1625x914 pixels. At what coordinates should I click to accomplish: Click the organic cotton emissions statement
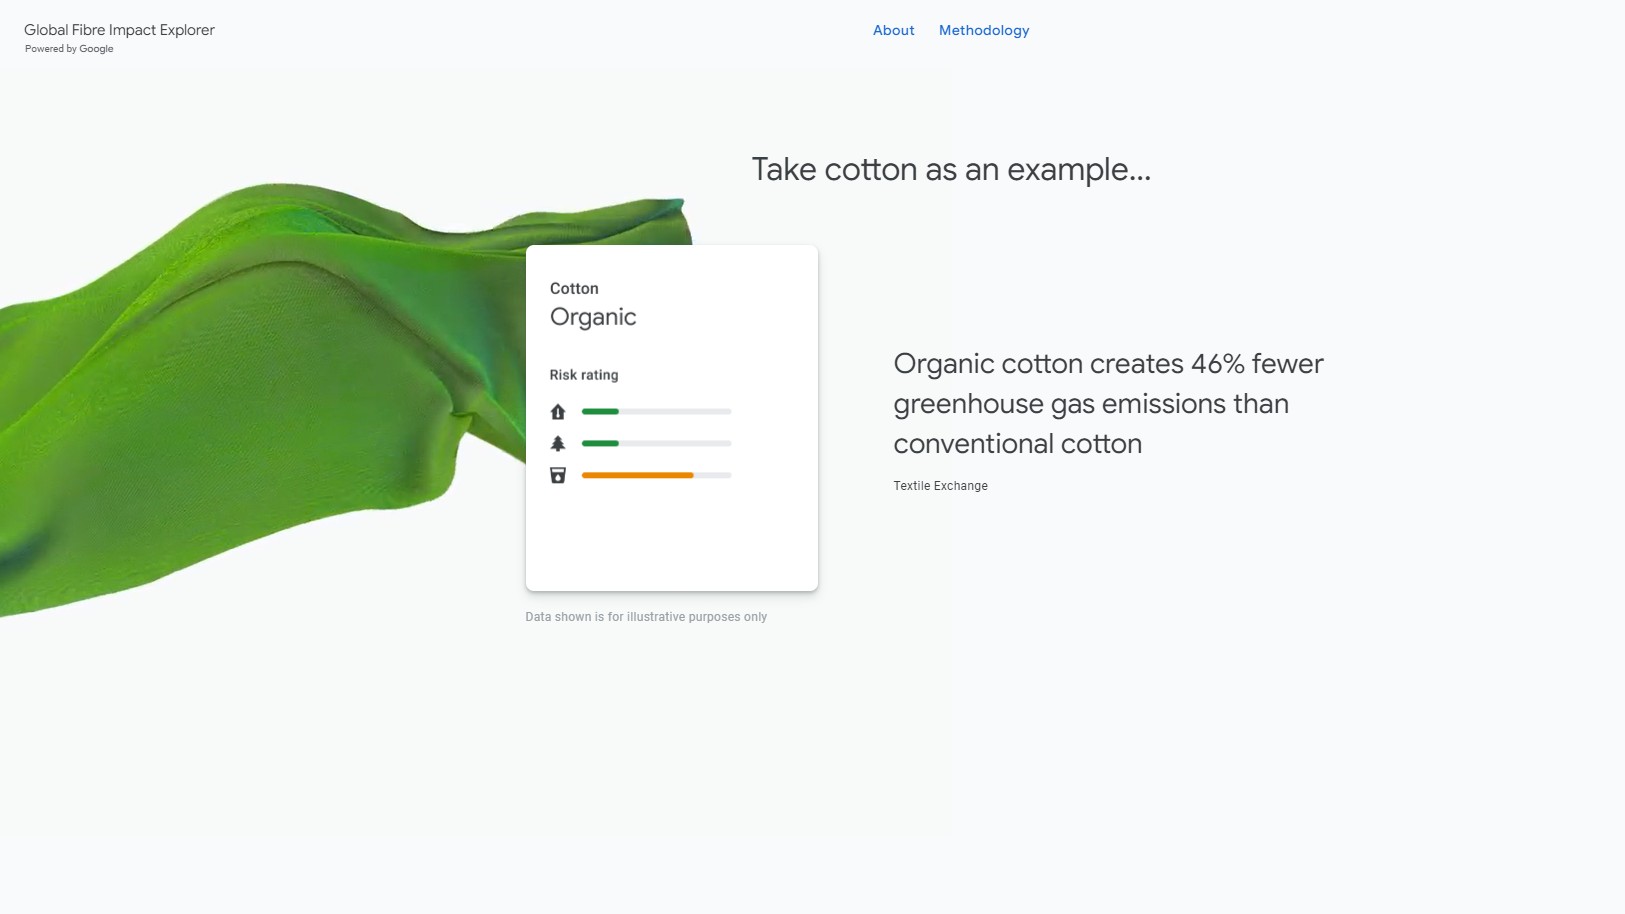point(1108,403)
